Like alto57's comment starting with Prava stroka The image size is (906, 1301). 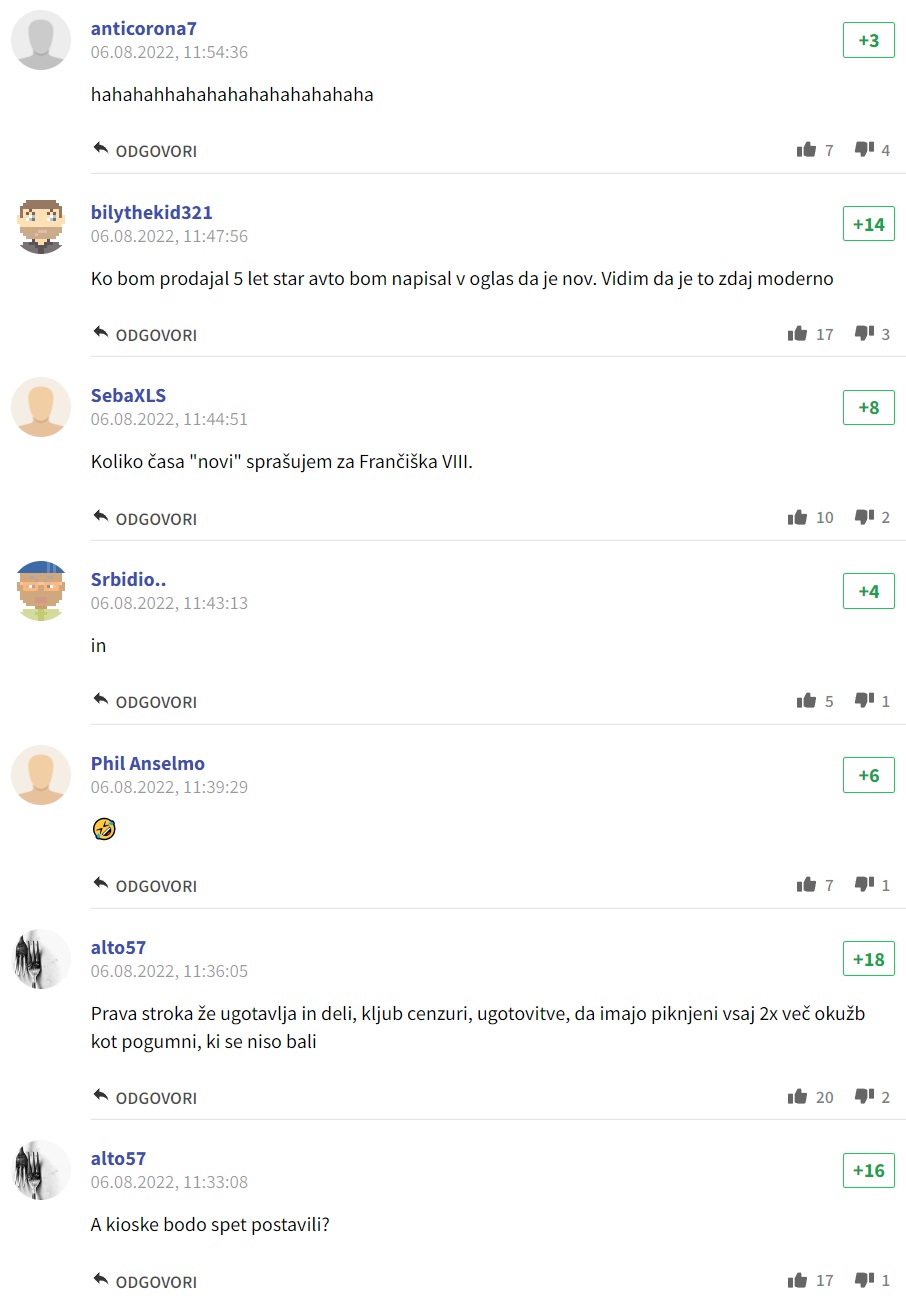798,1097
